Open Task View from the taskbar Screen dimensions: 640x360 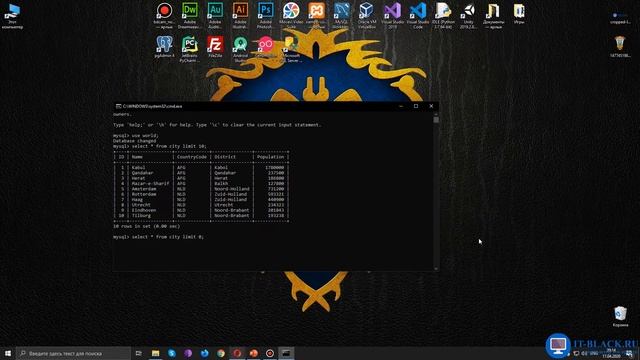pyautogui.click(x=139, y=353)
